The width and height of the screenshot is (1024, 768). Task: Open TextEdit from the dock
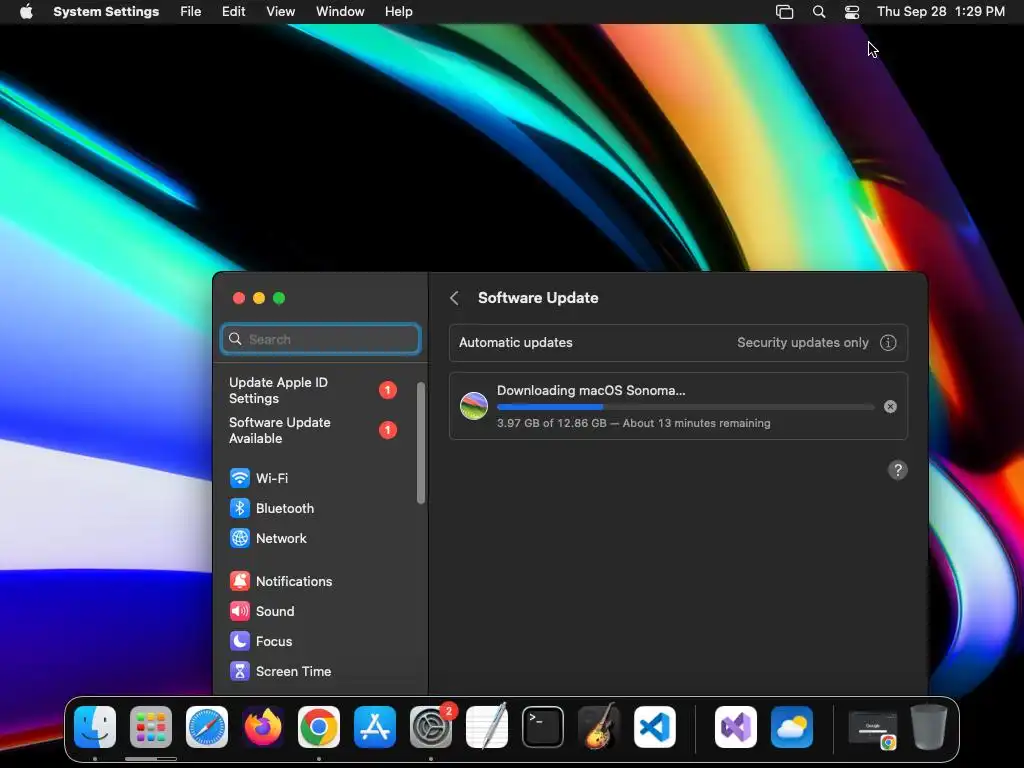(487, 727)
